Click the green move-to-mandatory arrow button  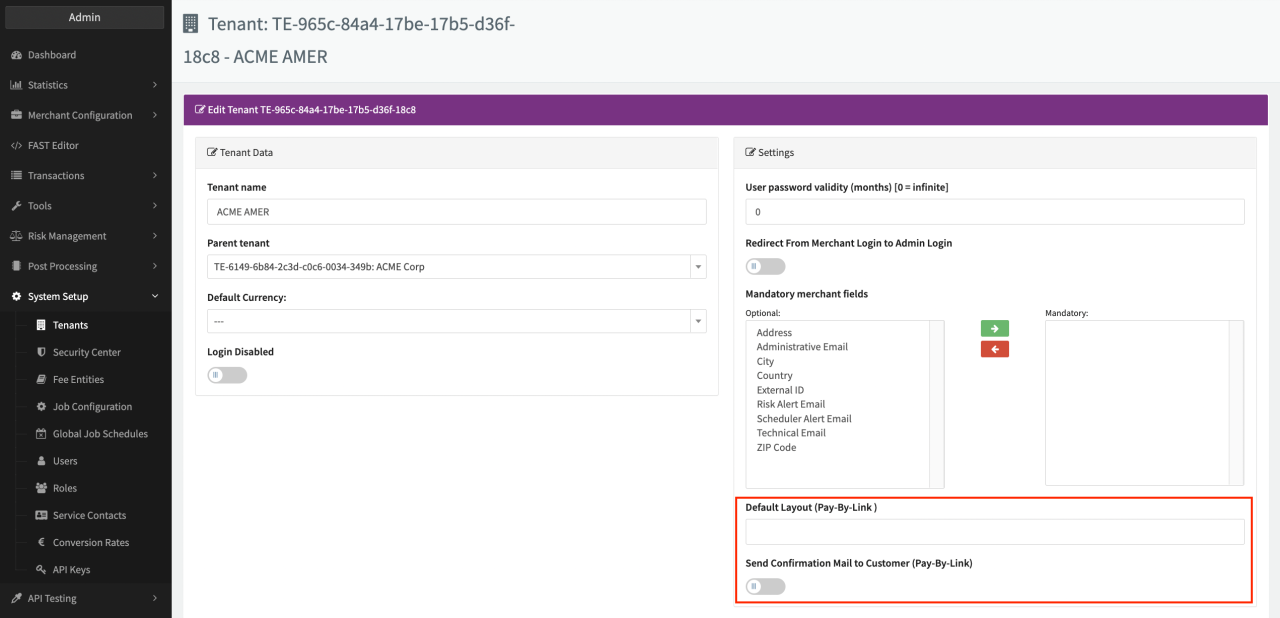point(995,328)
